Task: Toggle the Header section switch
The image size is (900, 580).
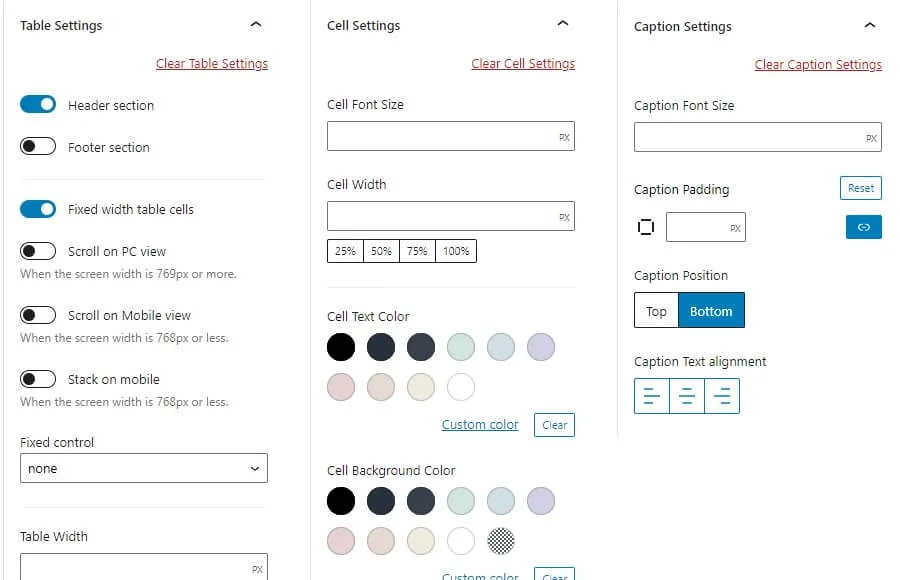Action: click(38, 105)
